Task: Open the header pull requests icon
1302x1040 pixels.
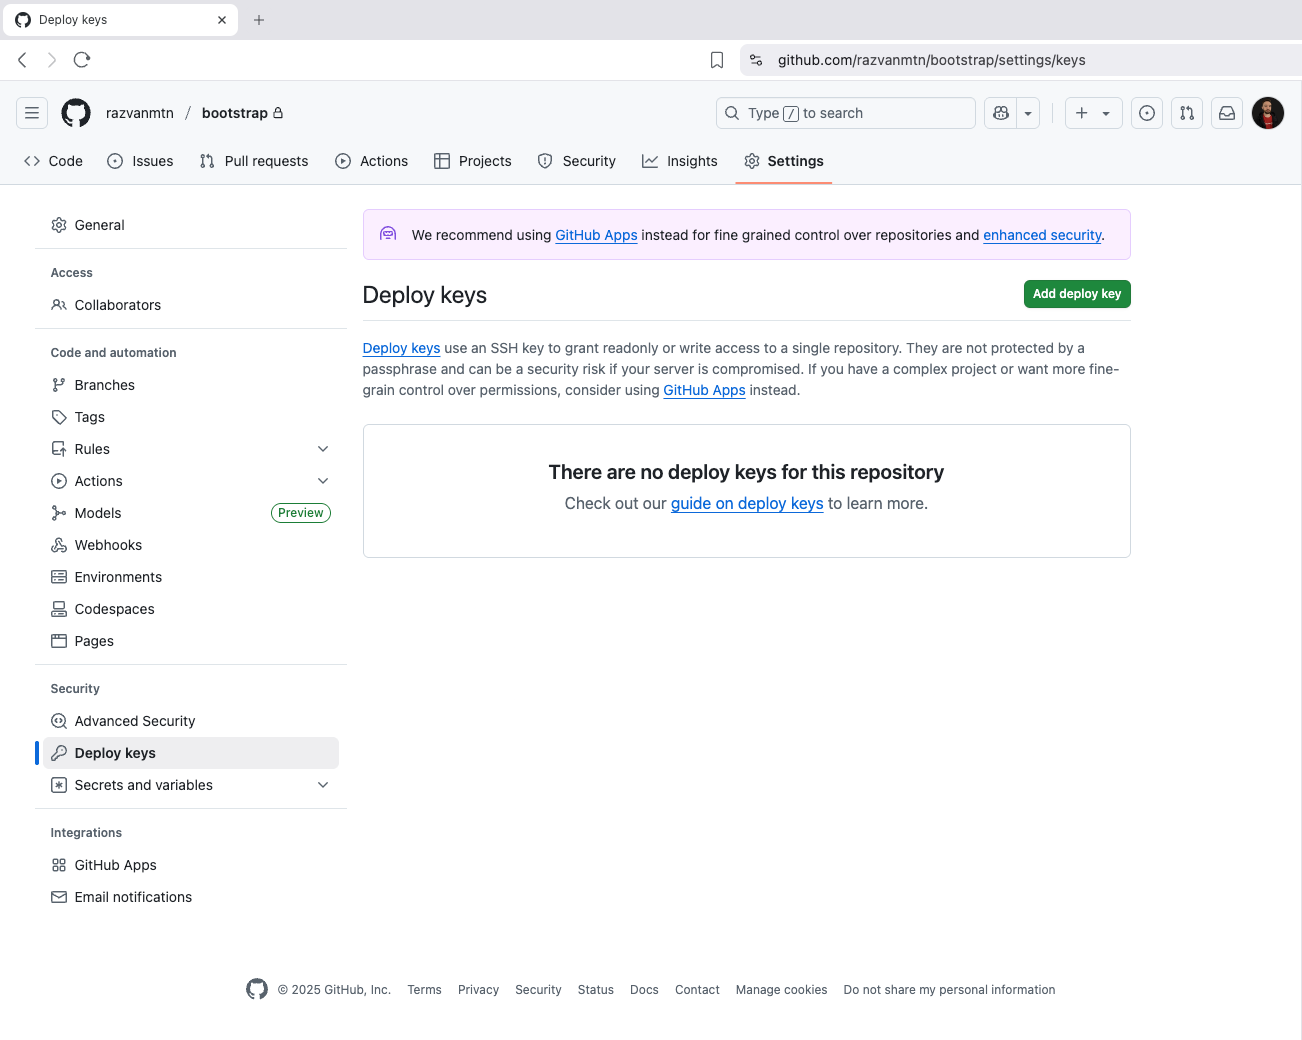Action: (1187, 113)
